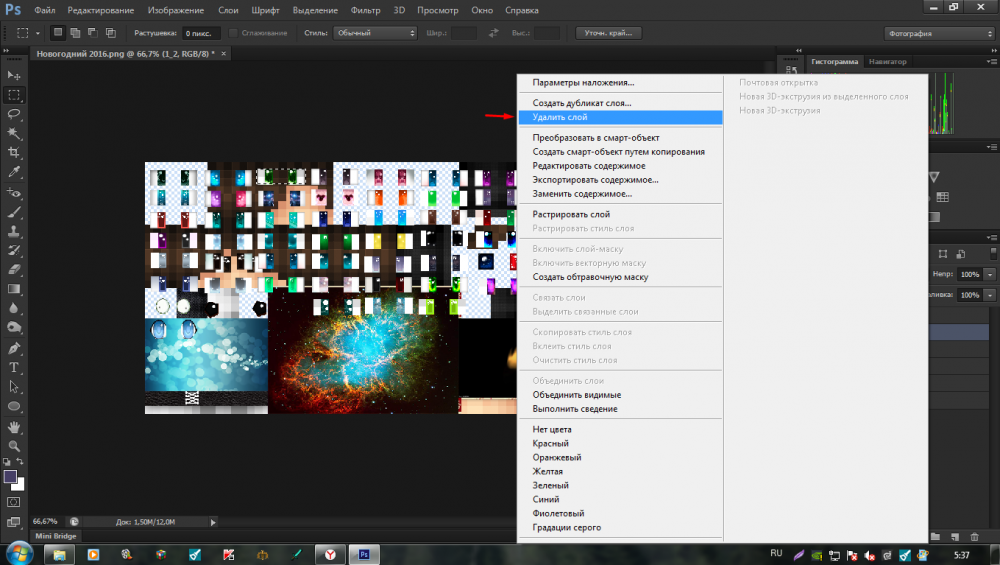The image size is (1000, 565).
Task: Select the Horizontal Type tool
Action: pos(14,368)
